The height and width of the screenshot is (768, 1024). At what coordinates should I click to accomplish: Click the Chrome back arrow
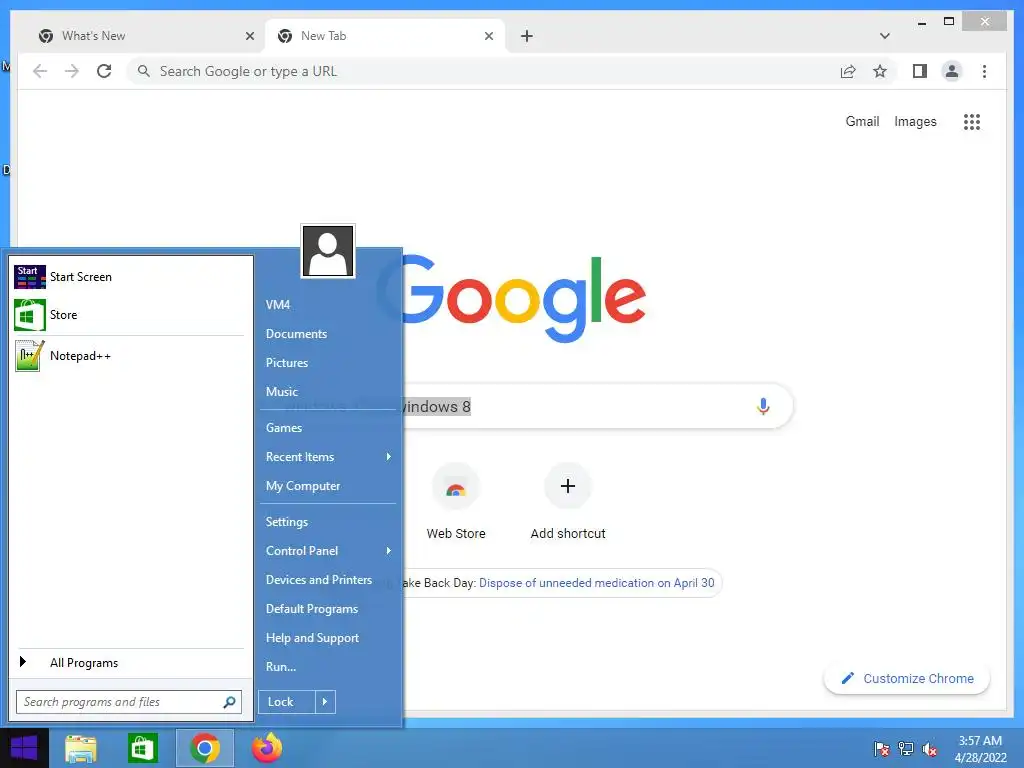coord(40,71)
